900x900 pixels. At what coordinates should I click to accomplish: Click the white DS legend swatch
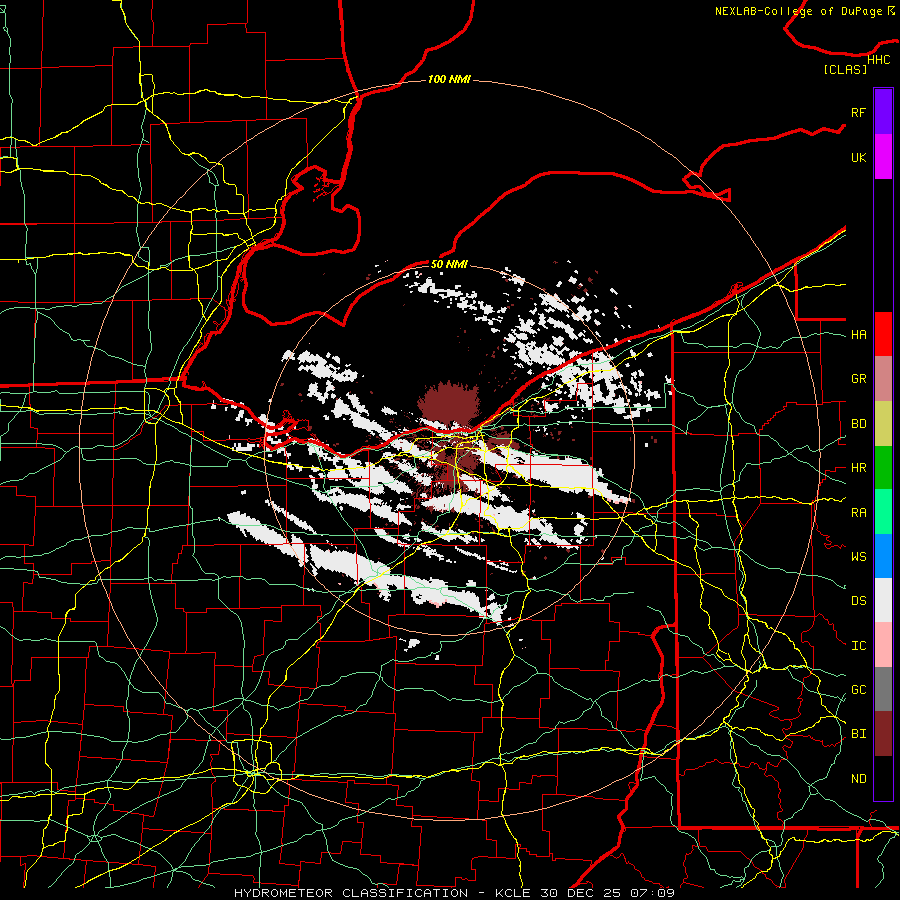coord(883,600)
